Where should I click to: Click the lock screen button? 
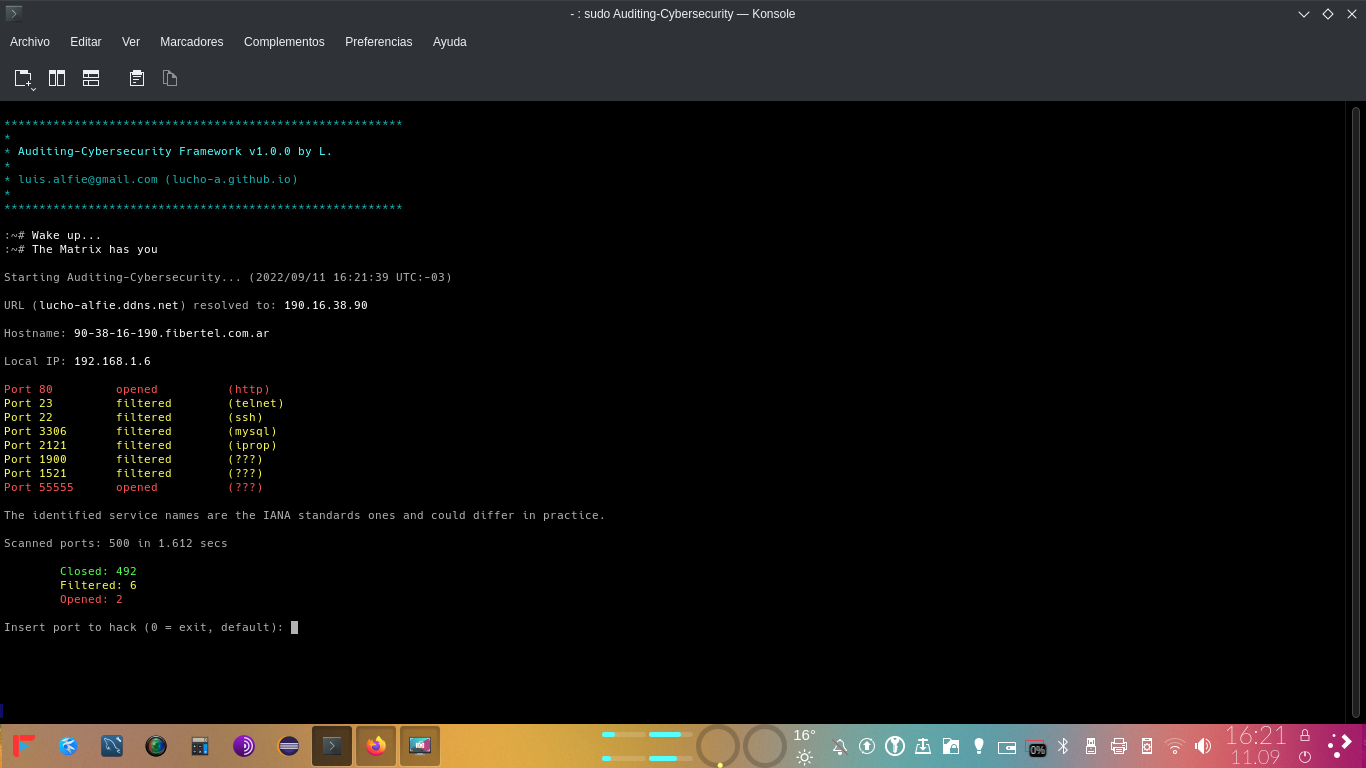pyautogui.click(x=1305, y=736)
